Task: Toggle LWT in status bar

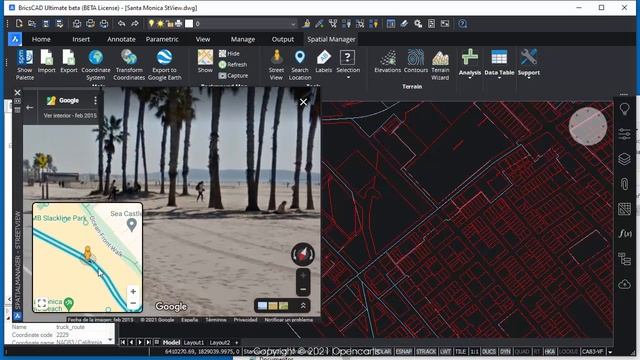Action: click(445, 351)
